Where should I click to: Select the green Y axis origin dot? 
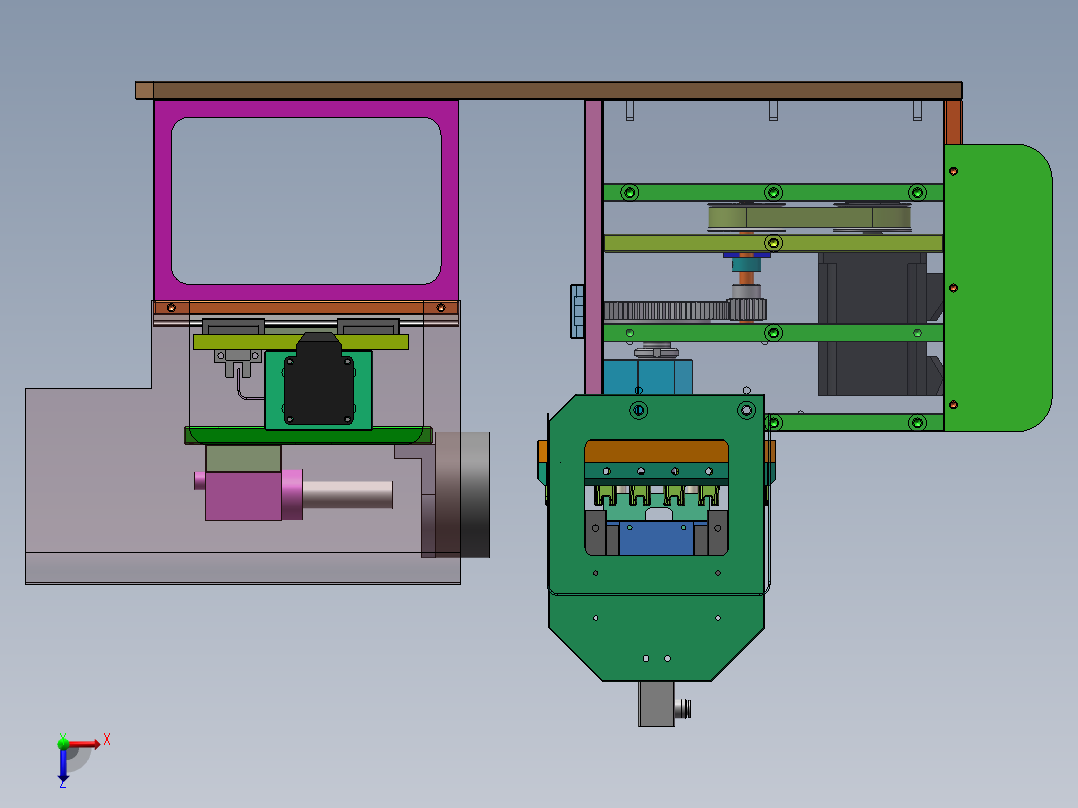point(63,743)
